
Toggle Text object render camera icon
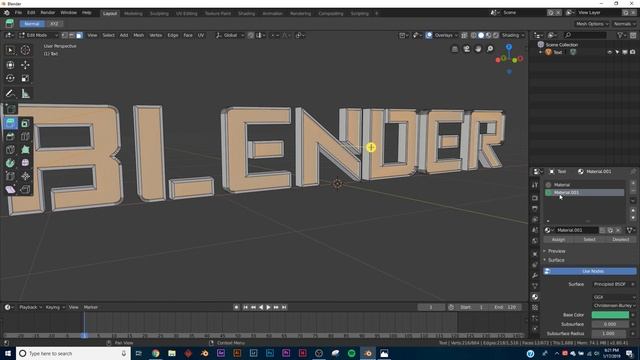pos(632,52)
